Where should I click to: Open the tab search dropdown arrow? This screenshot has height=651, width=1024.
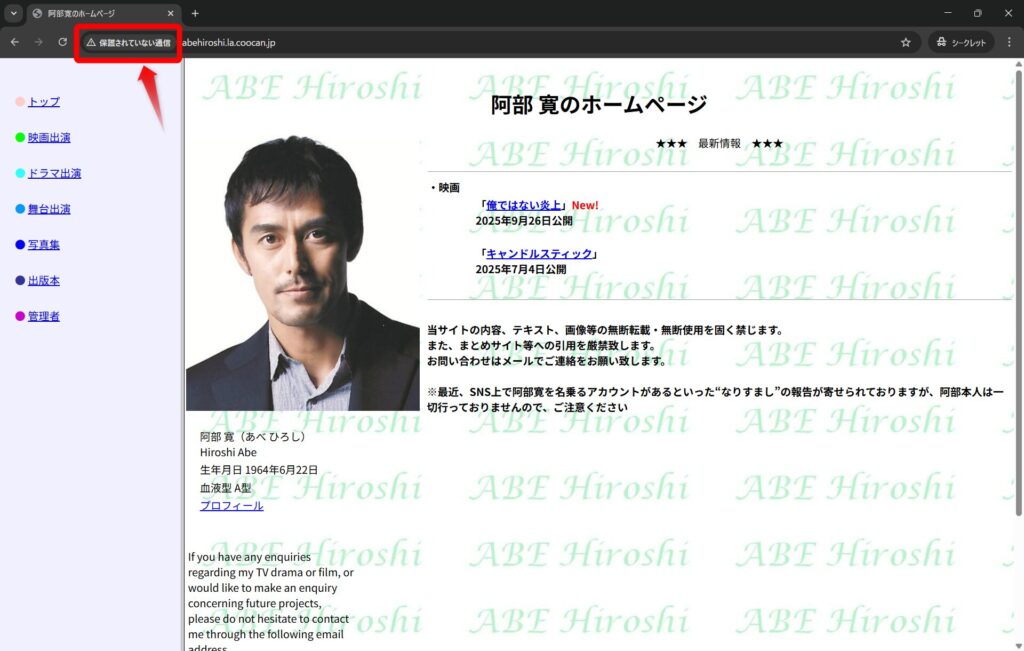click(x=14, y=13)
